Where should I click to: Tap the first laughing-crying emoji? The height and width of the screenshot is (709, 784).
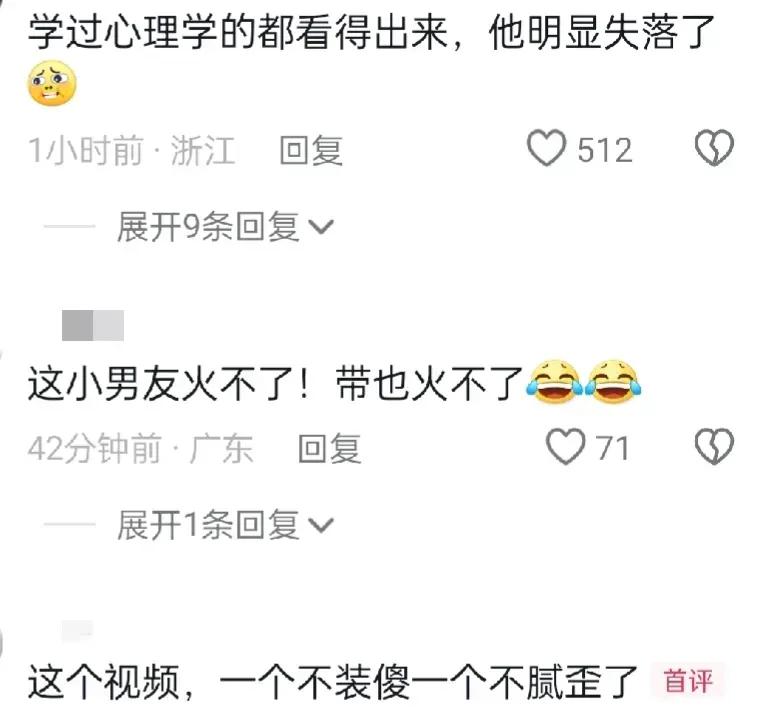point(554,382)
